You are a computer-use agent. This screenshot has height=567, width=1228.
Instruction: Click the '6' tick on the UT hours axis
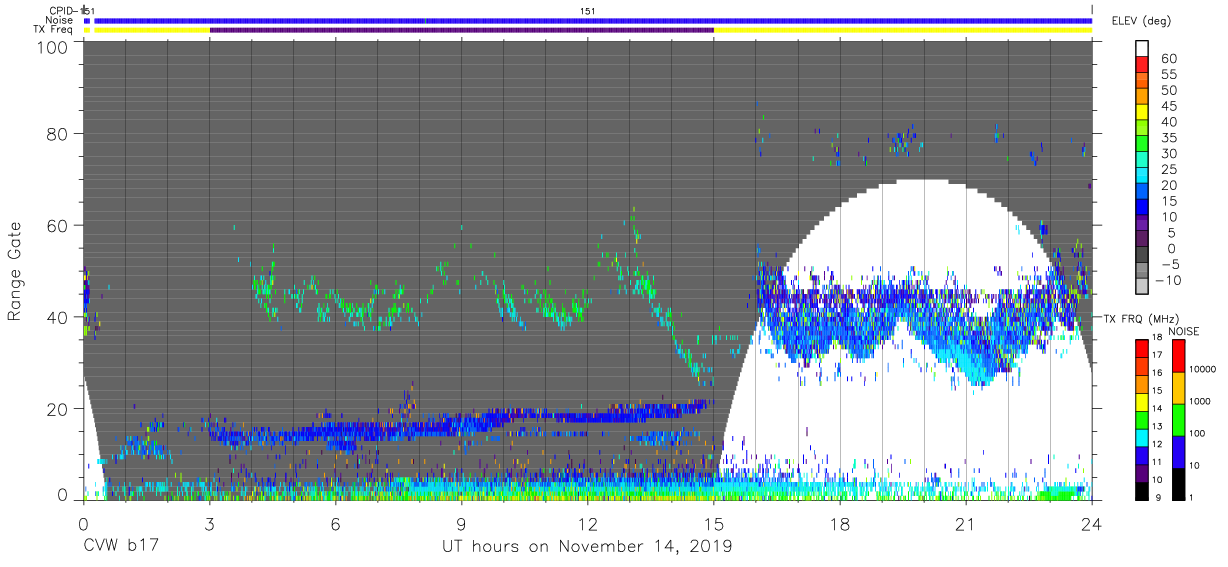coord(335,522)
